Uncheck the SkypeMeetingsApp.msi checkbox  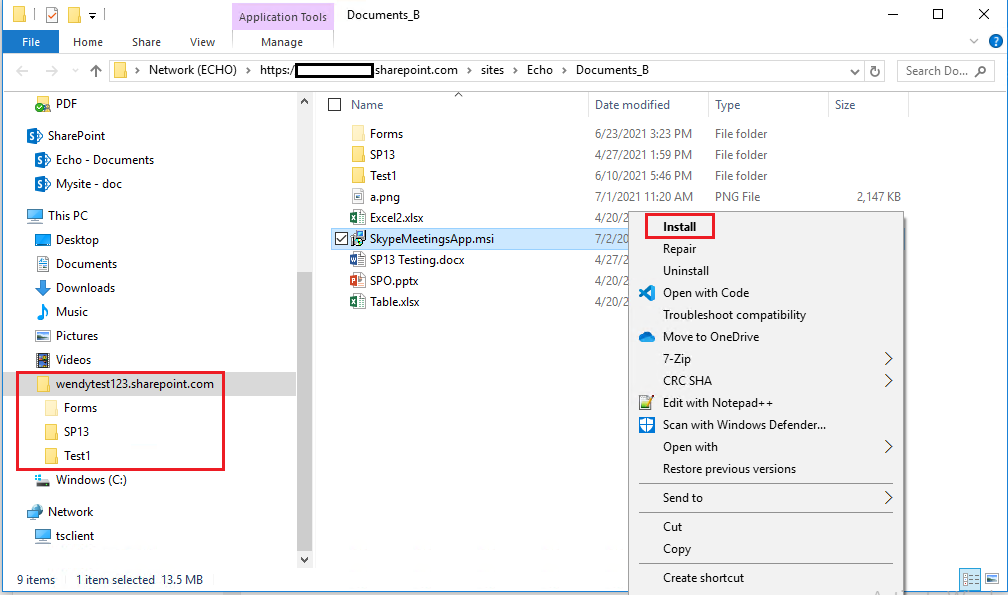pos(341,238)
